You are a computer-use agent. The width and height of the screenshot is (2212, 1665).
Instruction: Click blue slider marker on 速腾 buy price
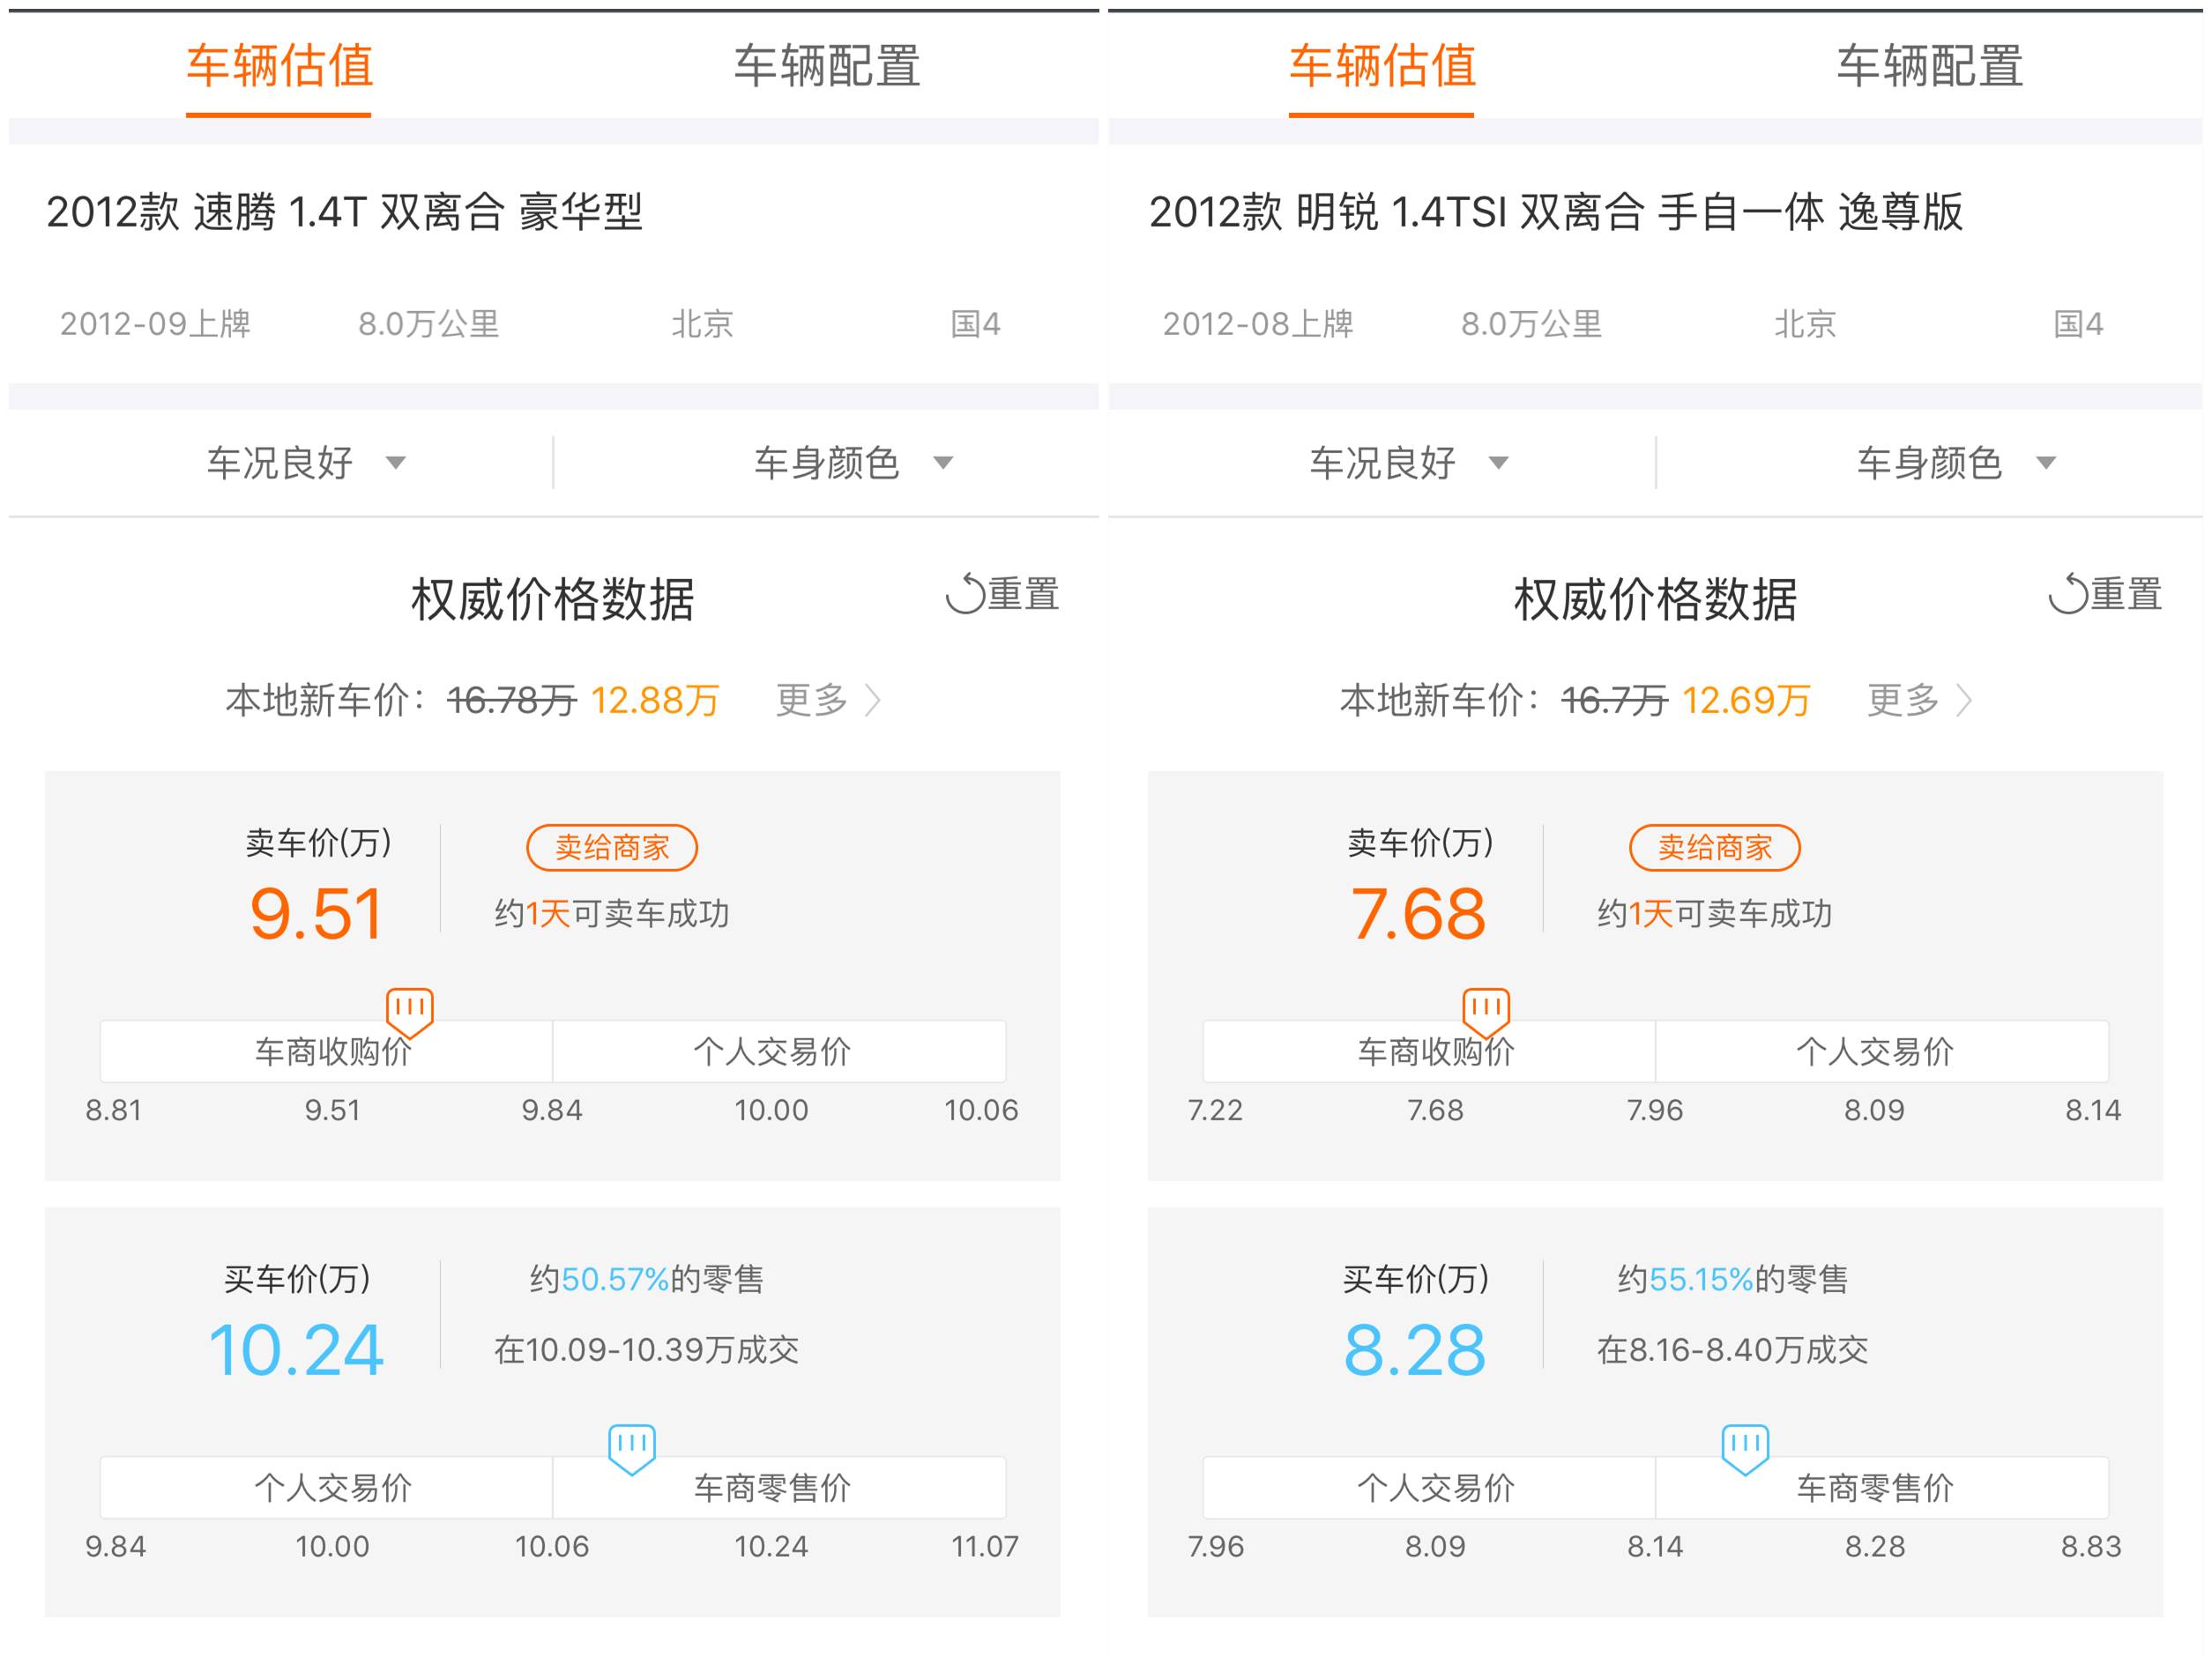632,1448
